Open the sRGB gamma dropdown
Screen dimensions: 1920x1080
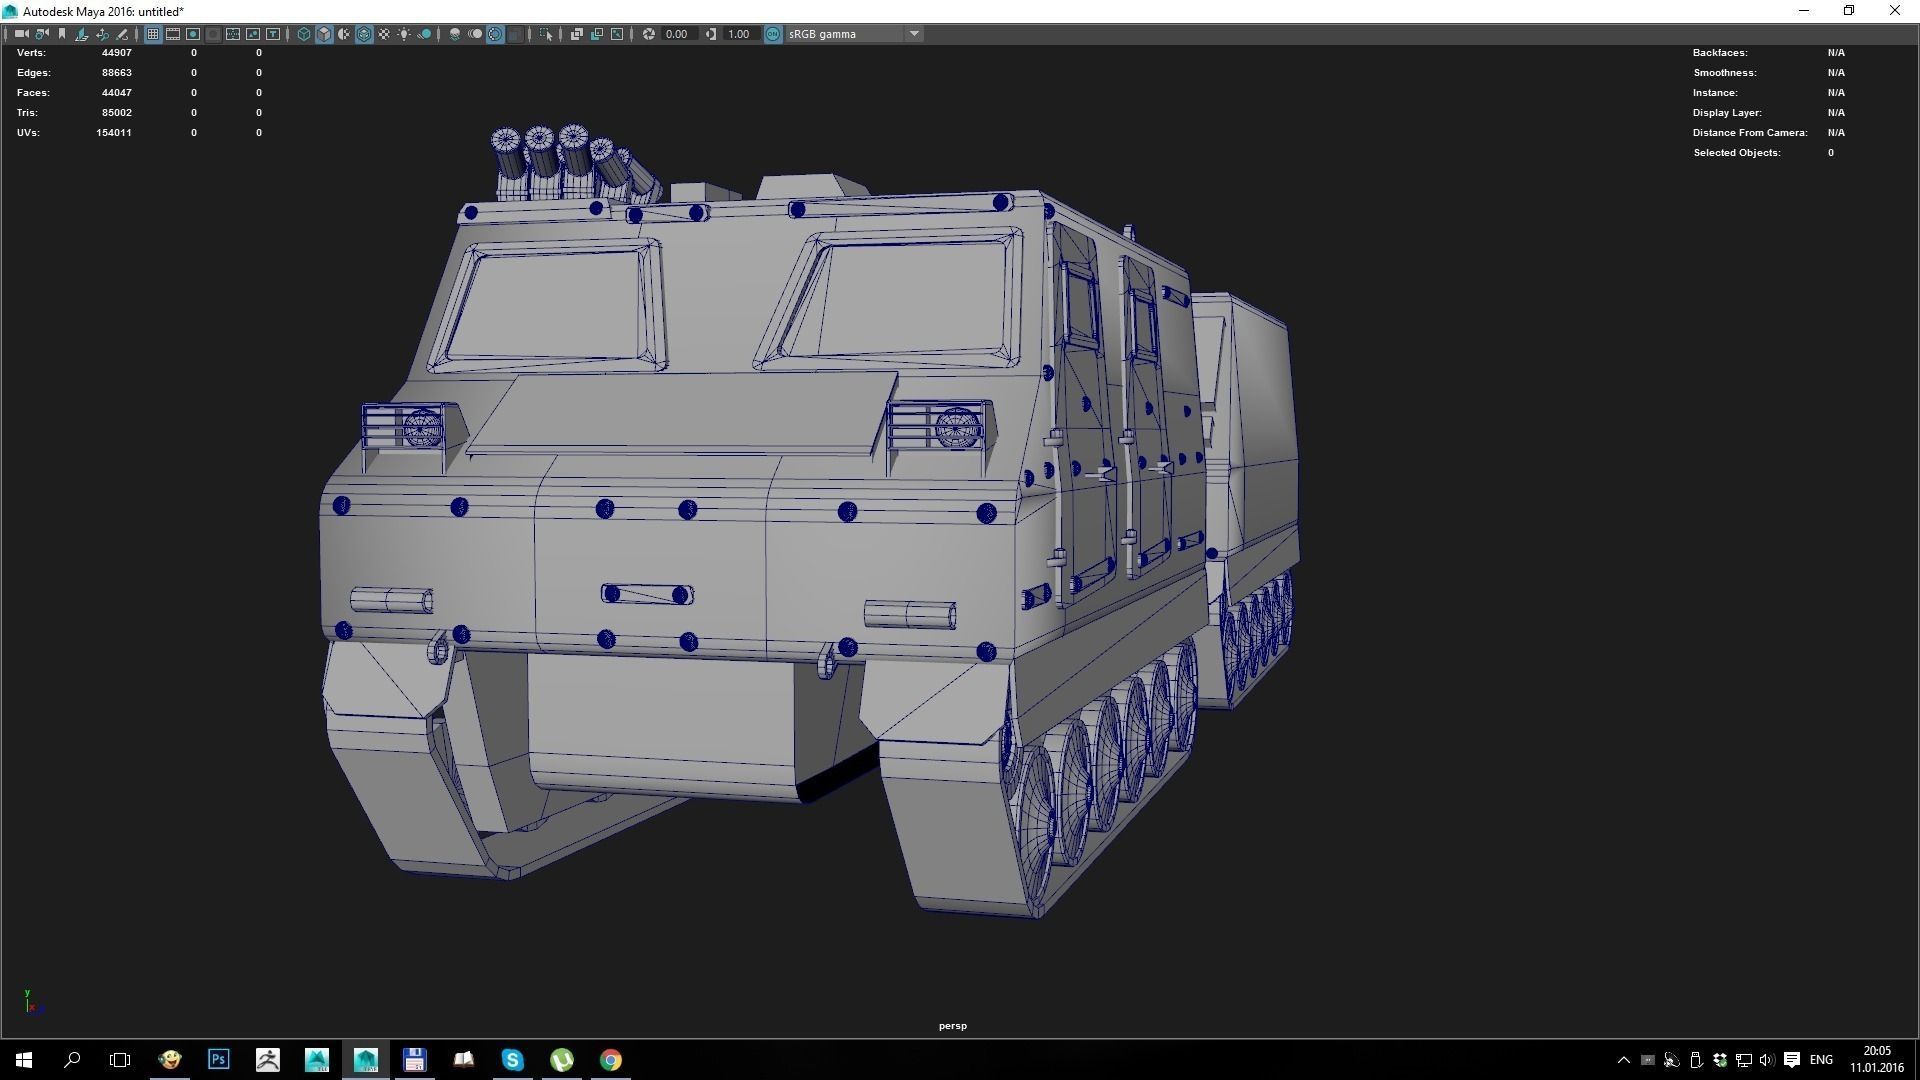[x=913, y=33]
